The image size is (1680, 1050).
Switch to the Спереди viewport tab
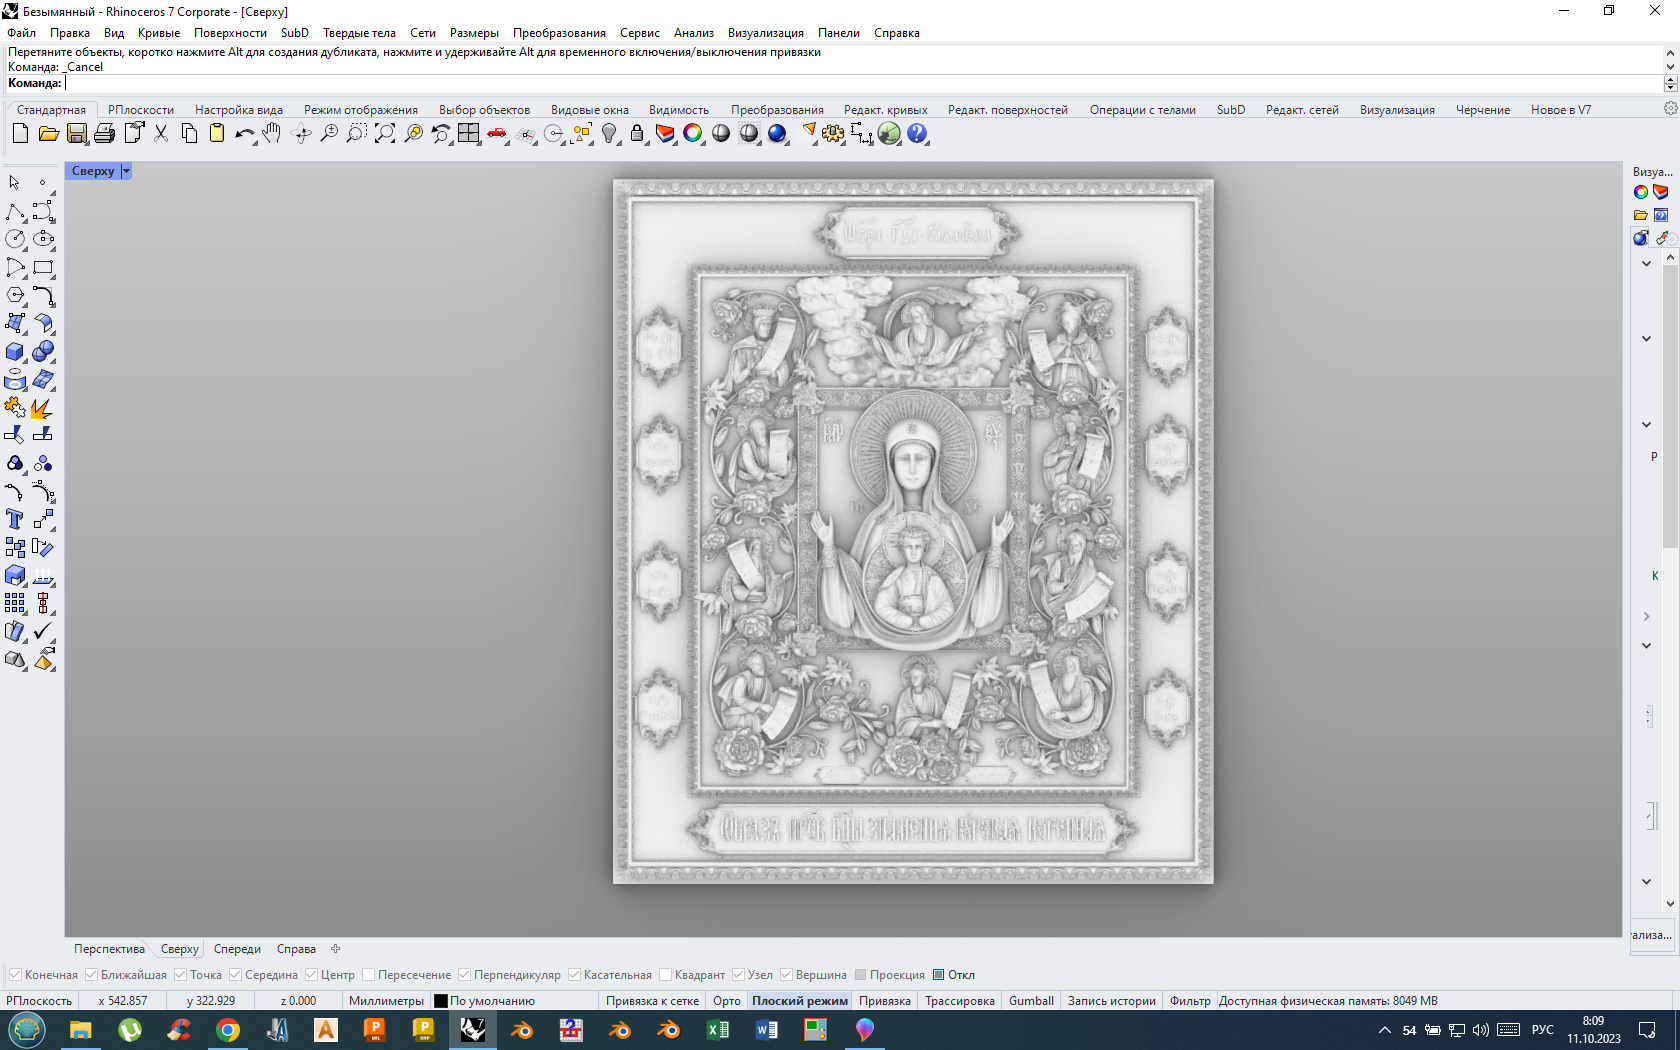coord(237,949)
